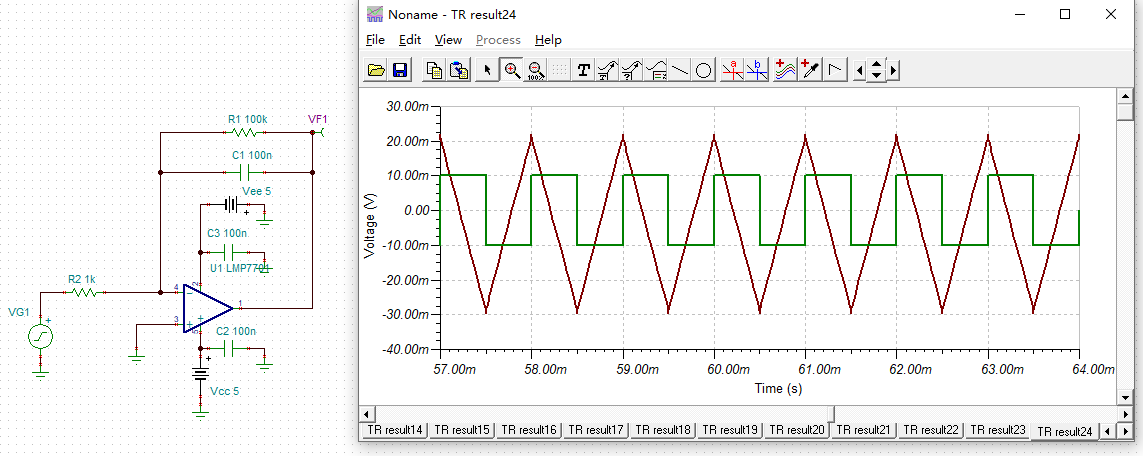
Task: Add auto label to curve tool
Action: (x=607, y=70)
